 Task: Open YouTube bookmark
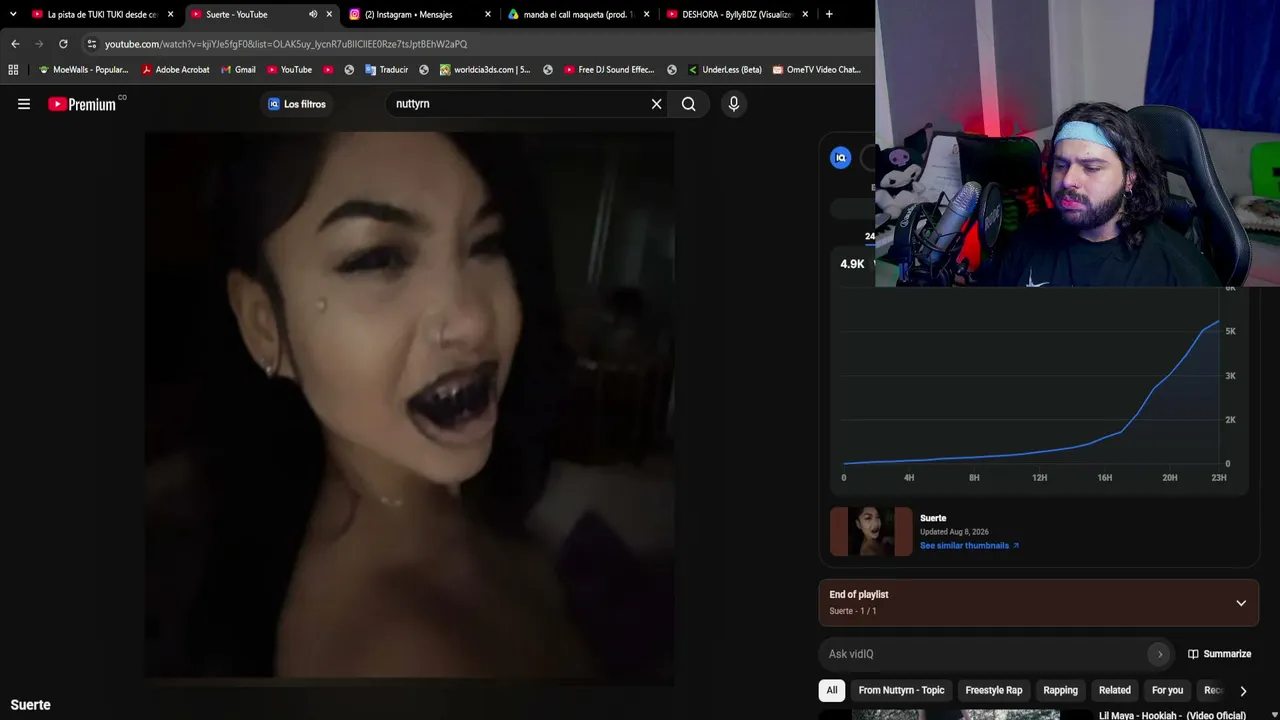tap(289, 70)
